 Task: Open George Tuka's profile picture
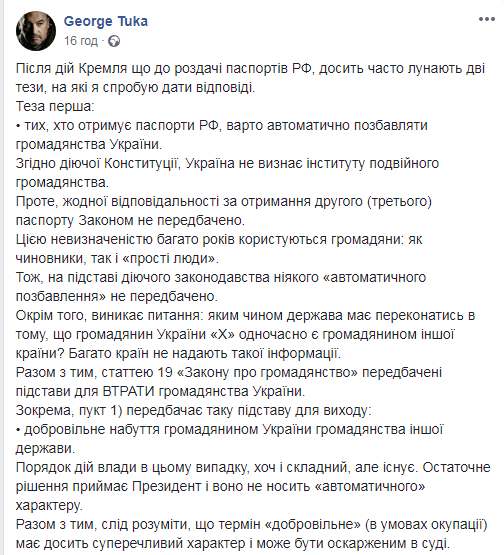click(36, 31)
